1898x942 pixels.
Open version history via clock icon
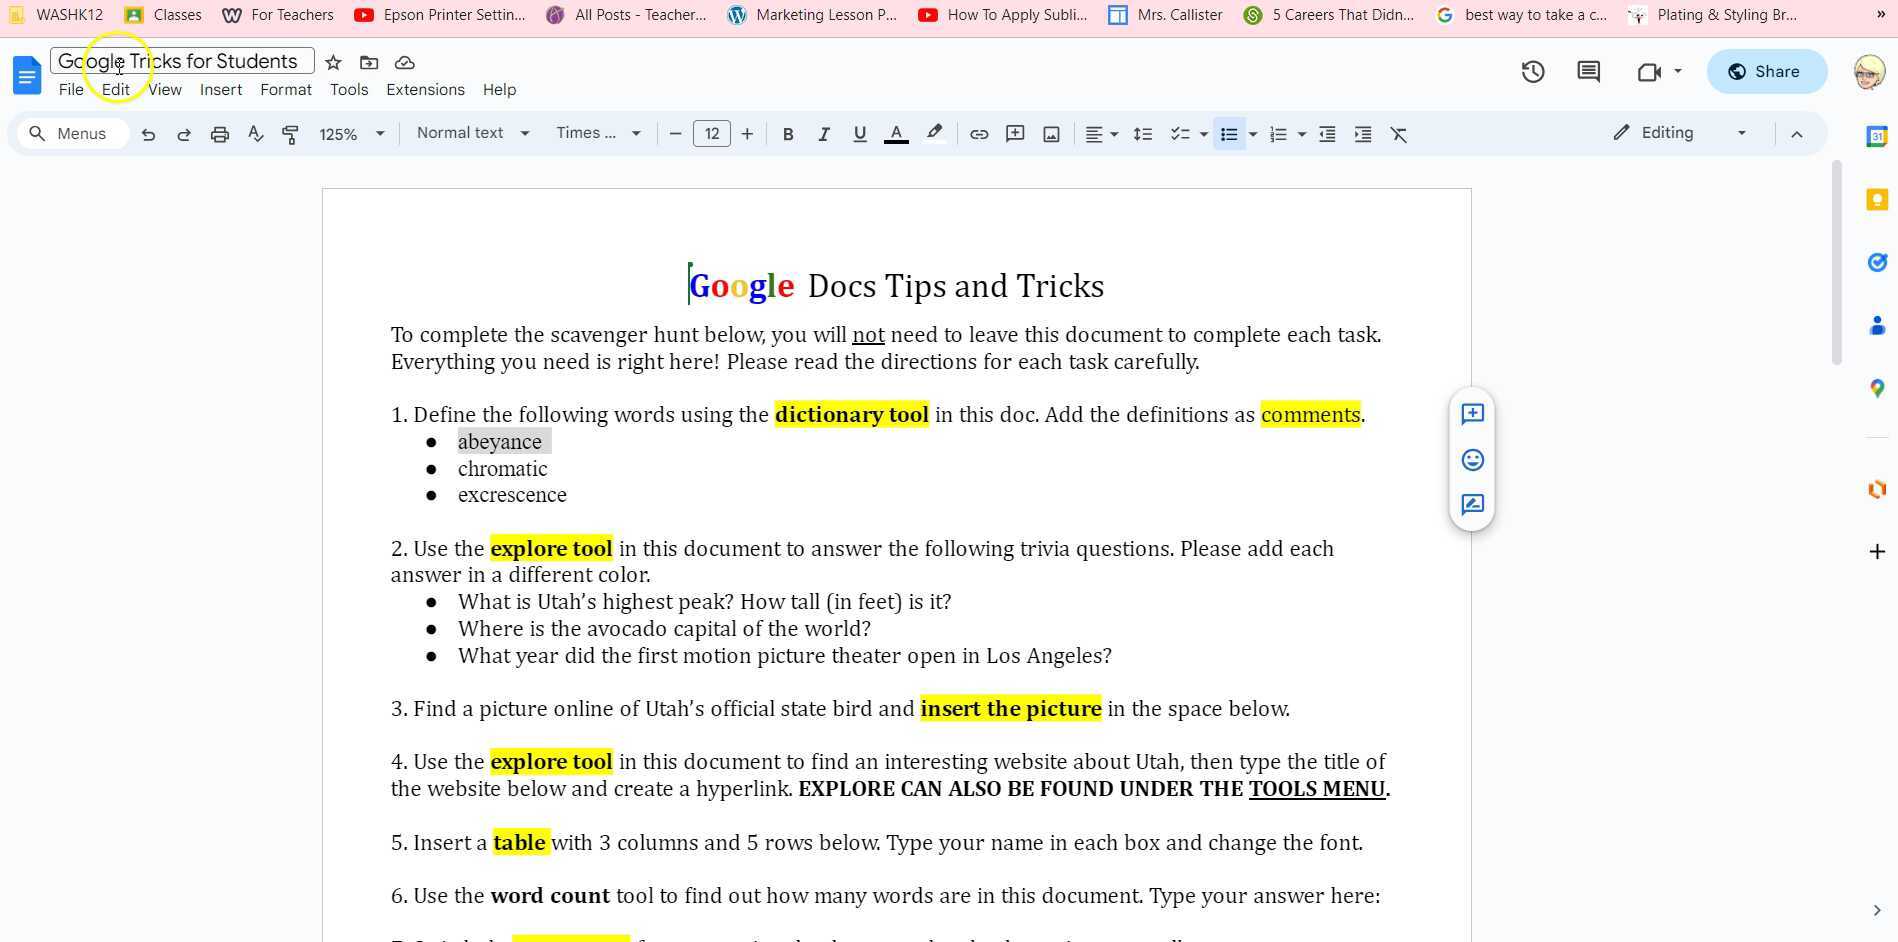coord(1533,71)
